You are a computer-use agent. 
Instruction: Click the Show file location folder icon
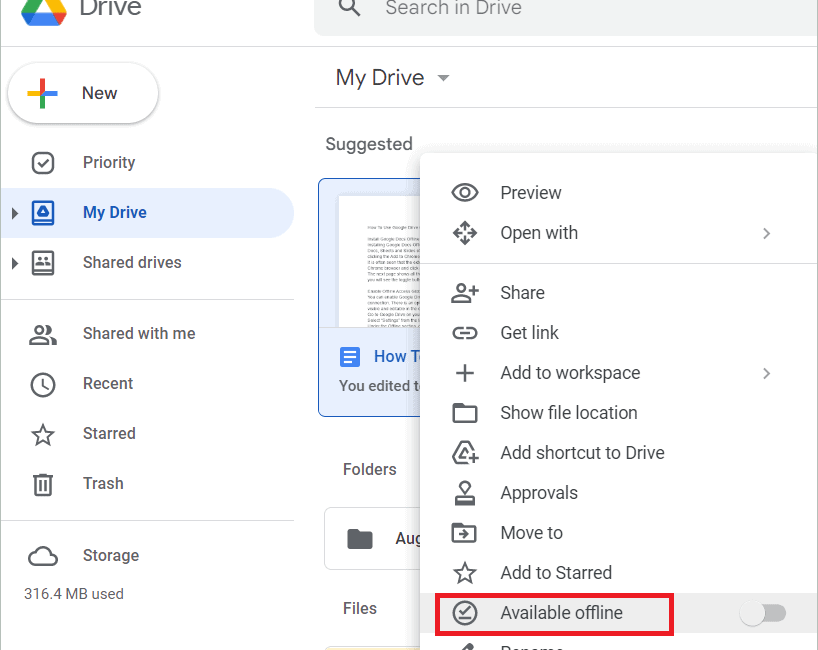coord(465,413)
